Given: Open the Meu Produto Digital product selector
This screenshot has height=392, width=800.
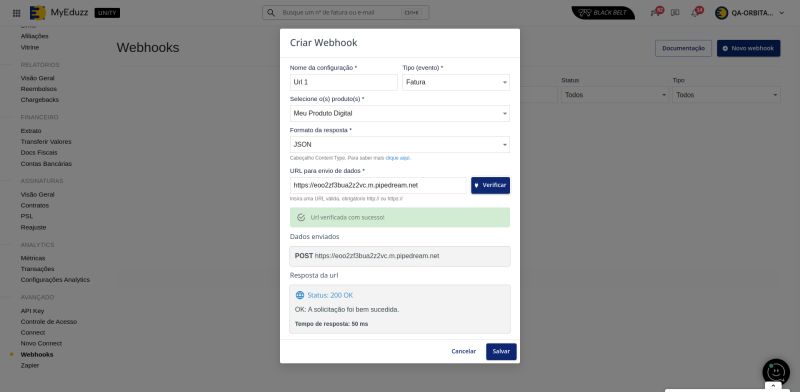Looking at the screenshot, I should click(399, 113).
